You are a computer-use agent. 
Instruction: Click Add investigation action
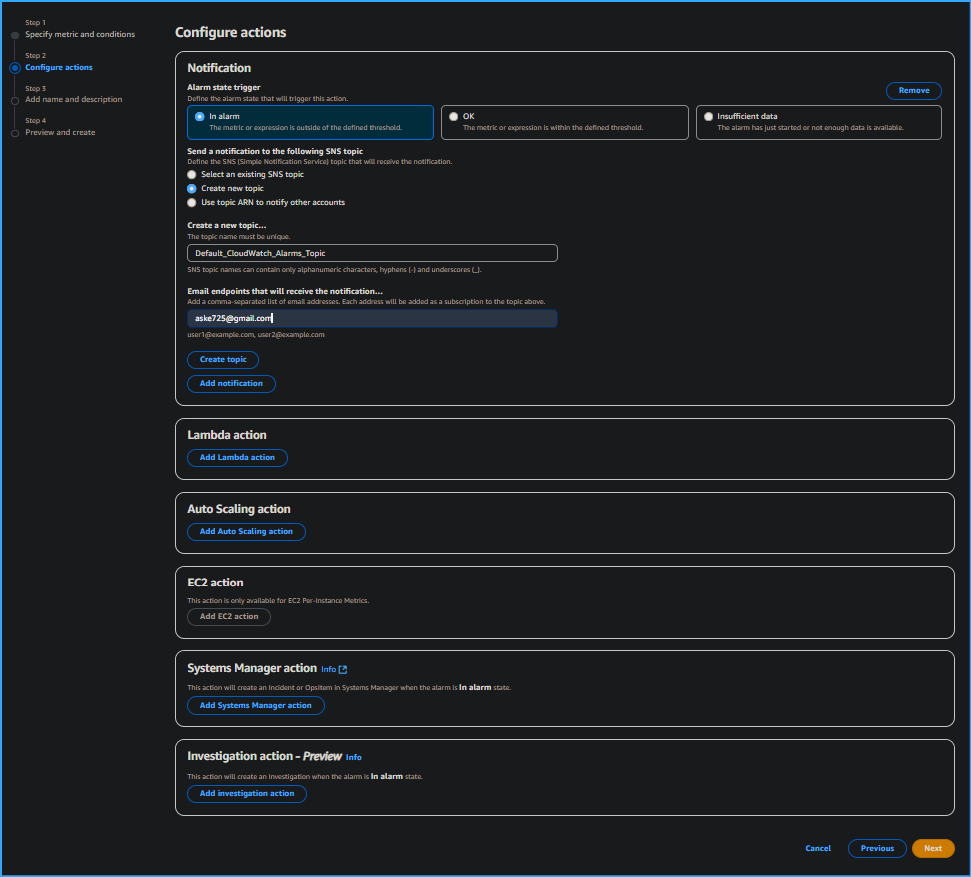click(246, 793)
